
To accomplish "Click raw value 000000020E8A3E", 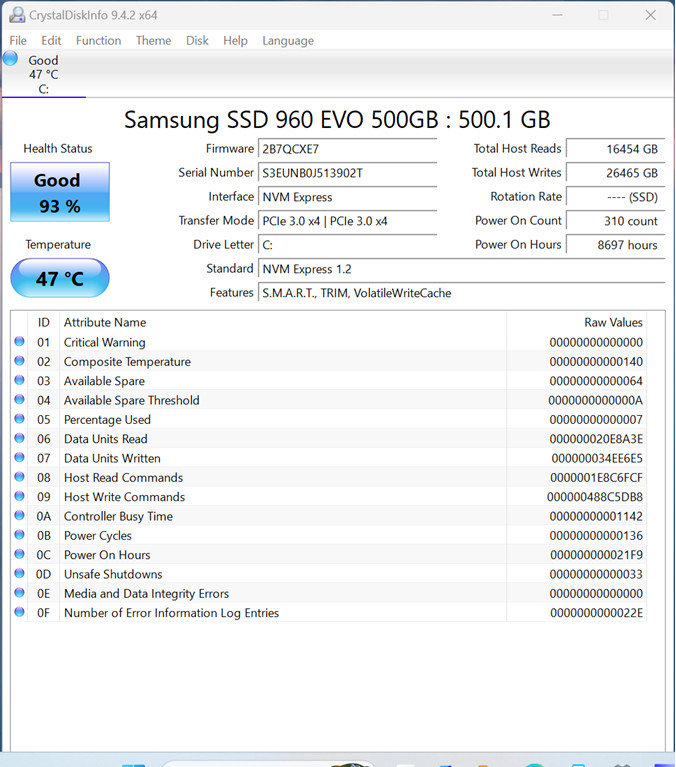I will pos(596,439).
